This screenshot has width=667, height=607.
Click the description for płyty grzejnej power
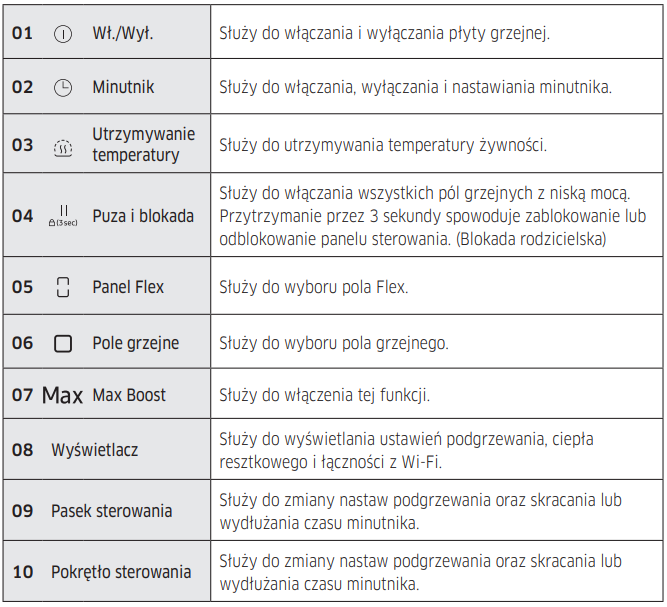click(x=384, y=33)
